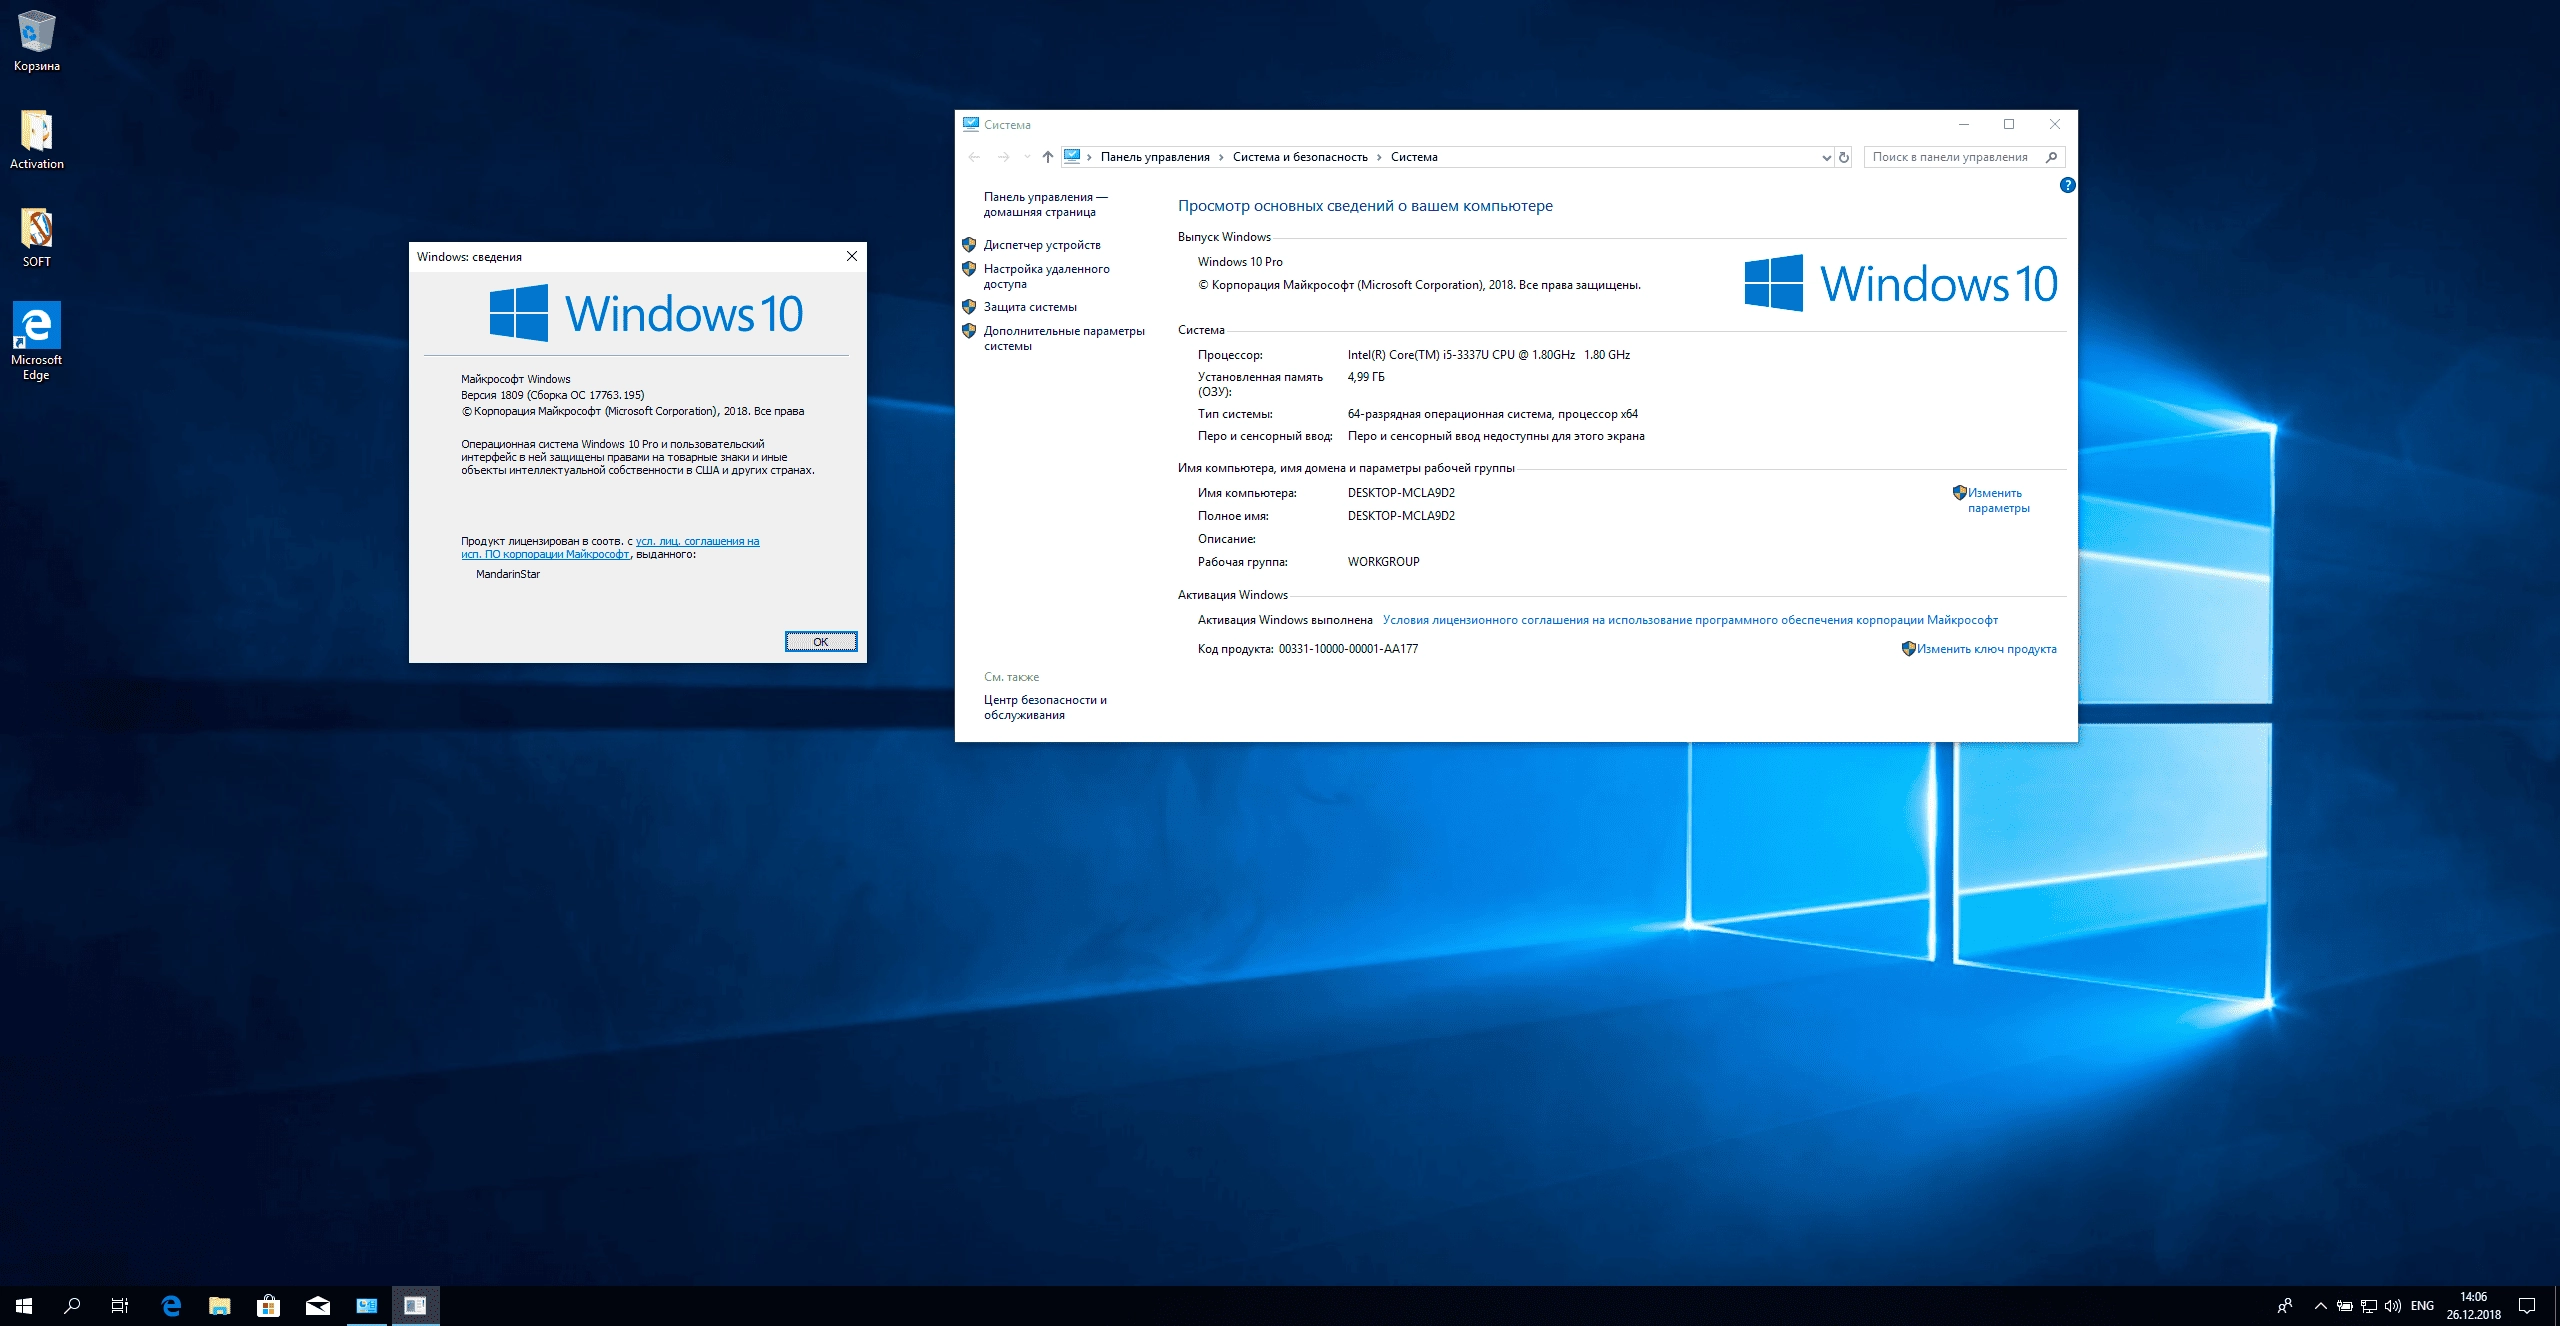Click computer name DESKTOP-MCLA9D2 value
This screenshot has width=2560, height=1326.
[x=1401, y=493]
